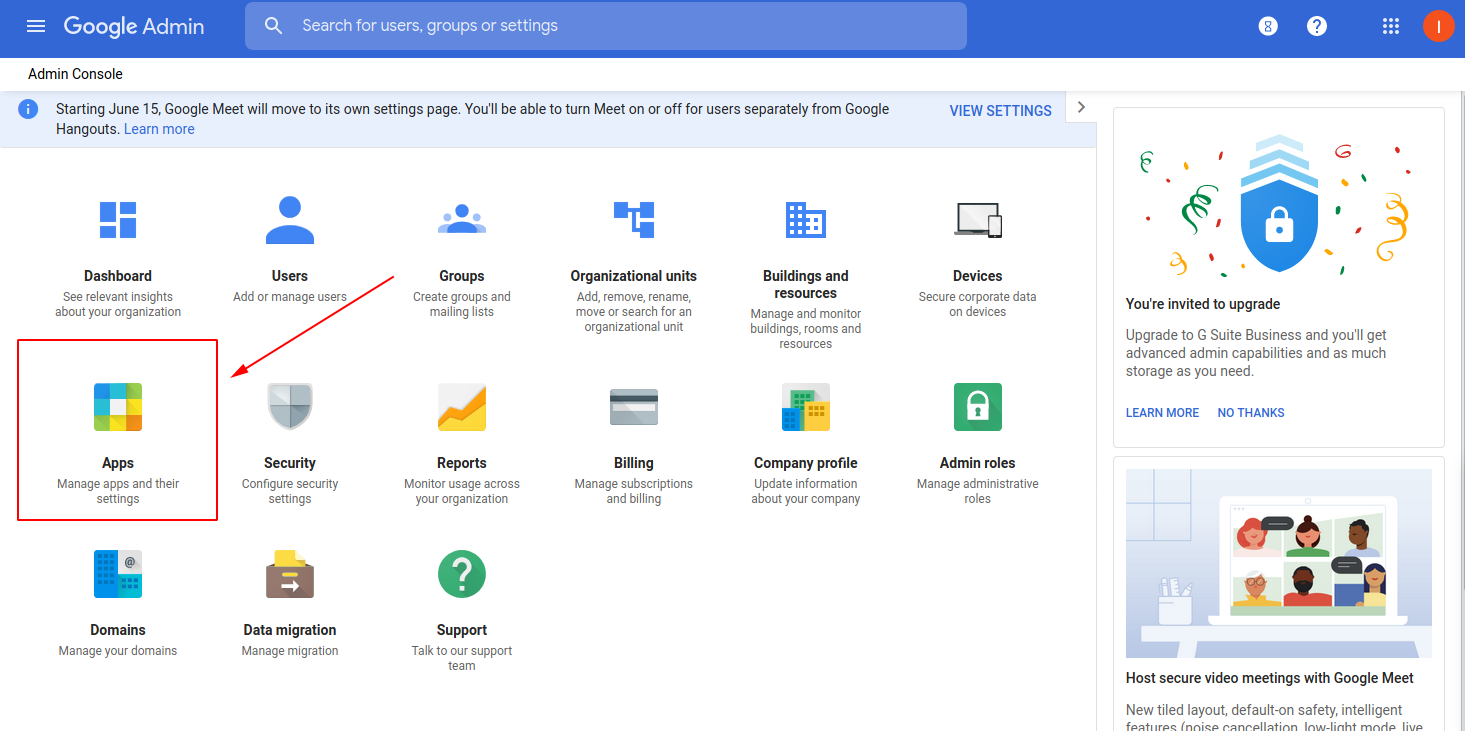Open the main hamburger menu
Image resolution: width=1465 pixels, height=731 pixels.
click(36, 26)
